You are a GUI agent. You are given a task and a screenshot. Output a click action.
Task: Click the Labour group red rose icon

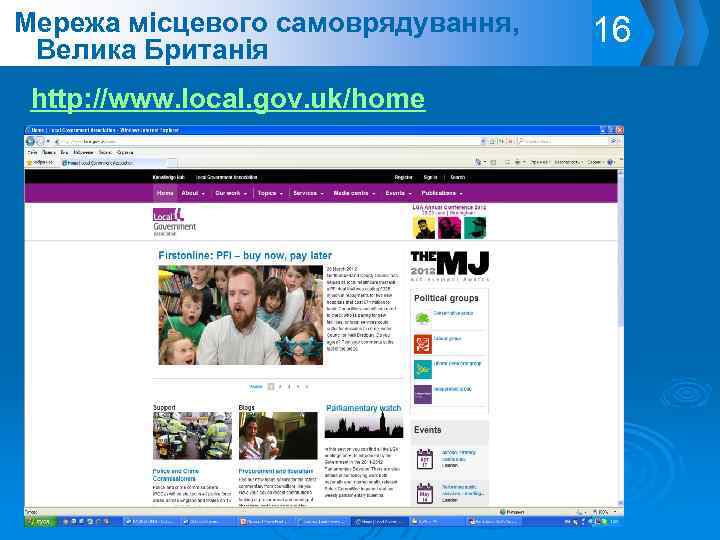(x=422, y=344)
